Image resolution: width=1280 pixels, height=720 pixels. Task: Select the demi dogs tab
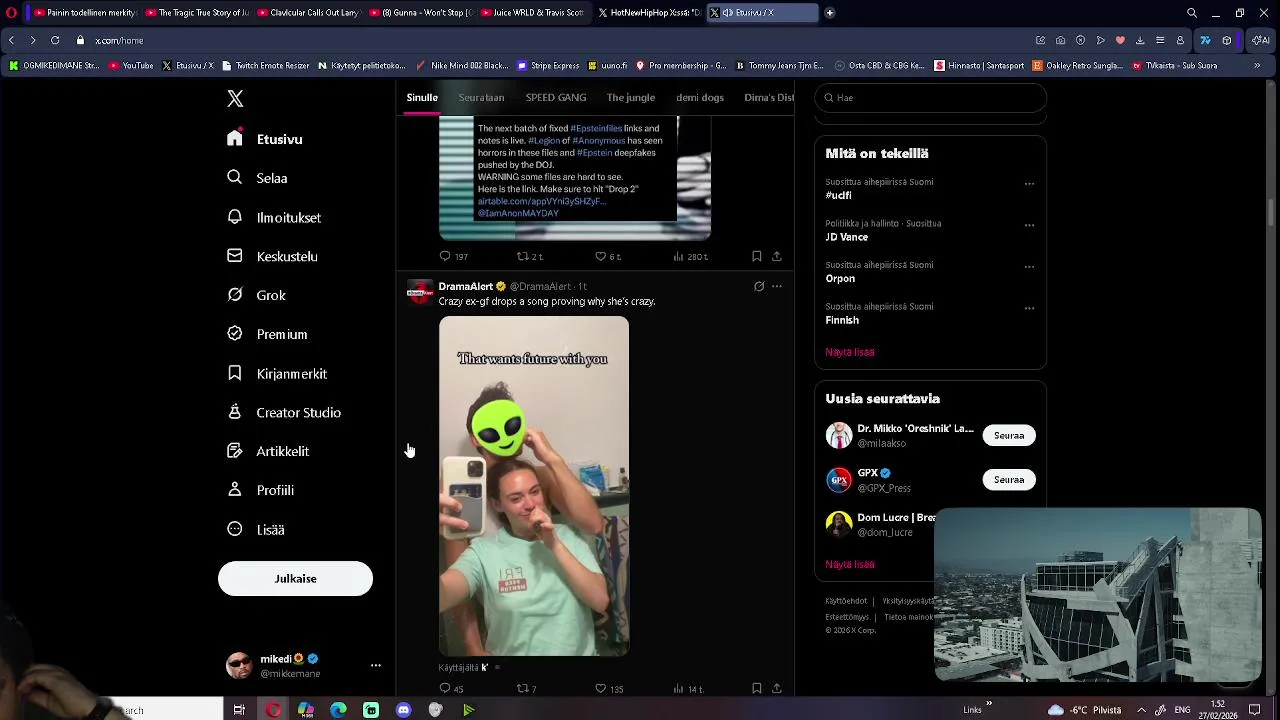[x=700, y=97]
